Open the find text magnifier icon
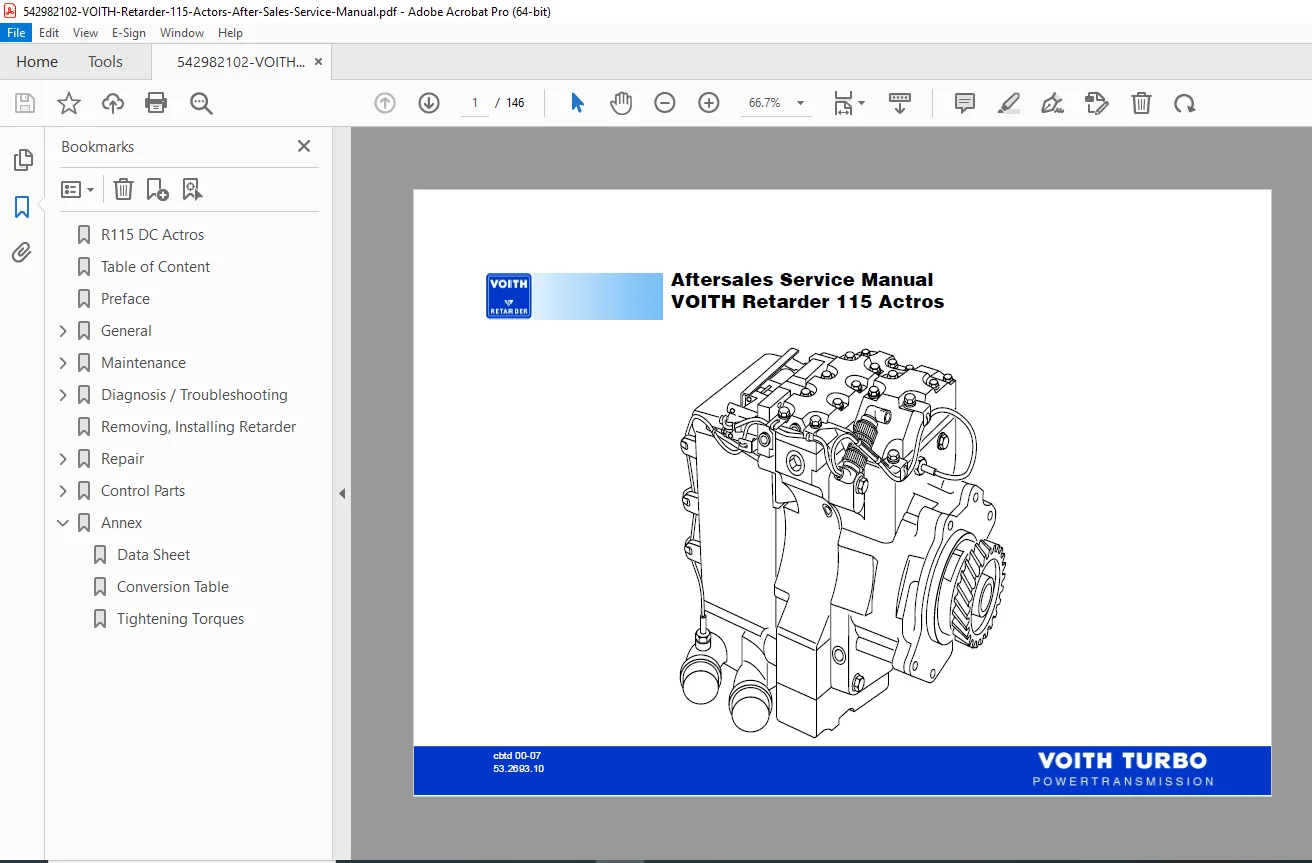Image resolution: width=1312 pixels, height=863 pixels. pyautogui.click(x=201, y=103)
